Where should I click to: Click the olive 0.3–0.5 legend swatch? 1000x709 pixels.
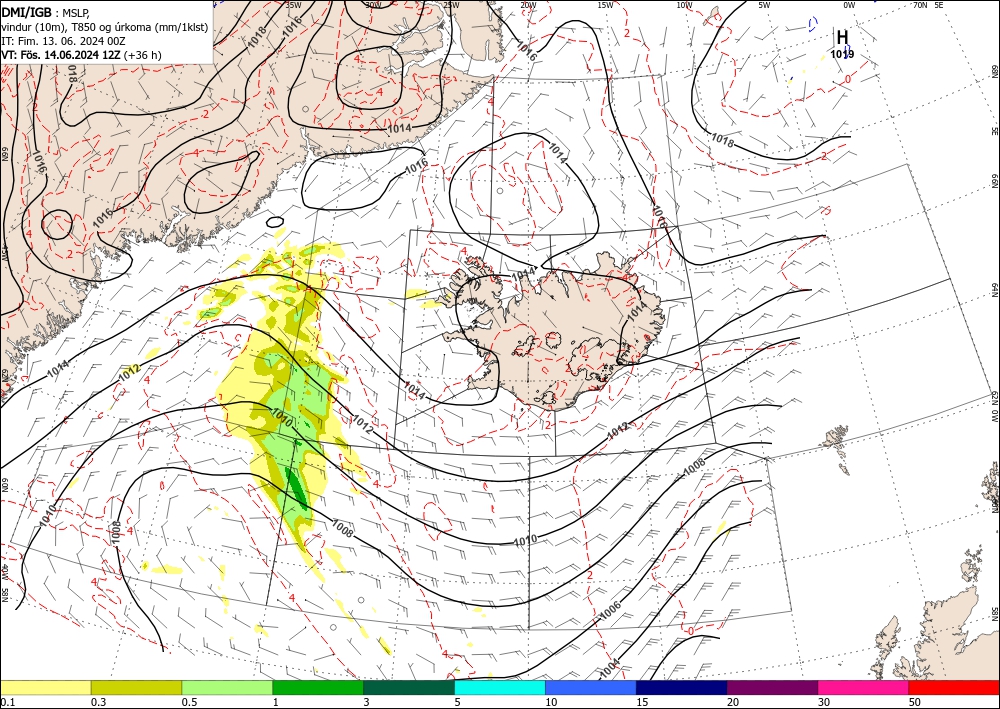[136, 687]
